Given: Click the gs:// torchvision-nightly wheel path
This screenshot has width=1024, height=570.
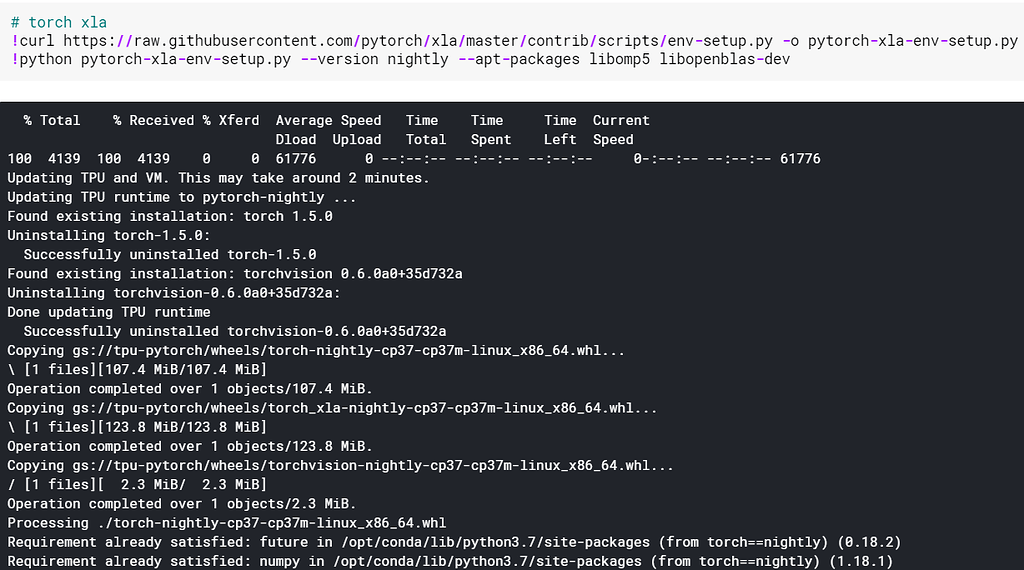Looking at the screenshot, I should [380, 466].
